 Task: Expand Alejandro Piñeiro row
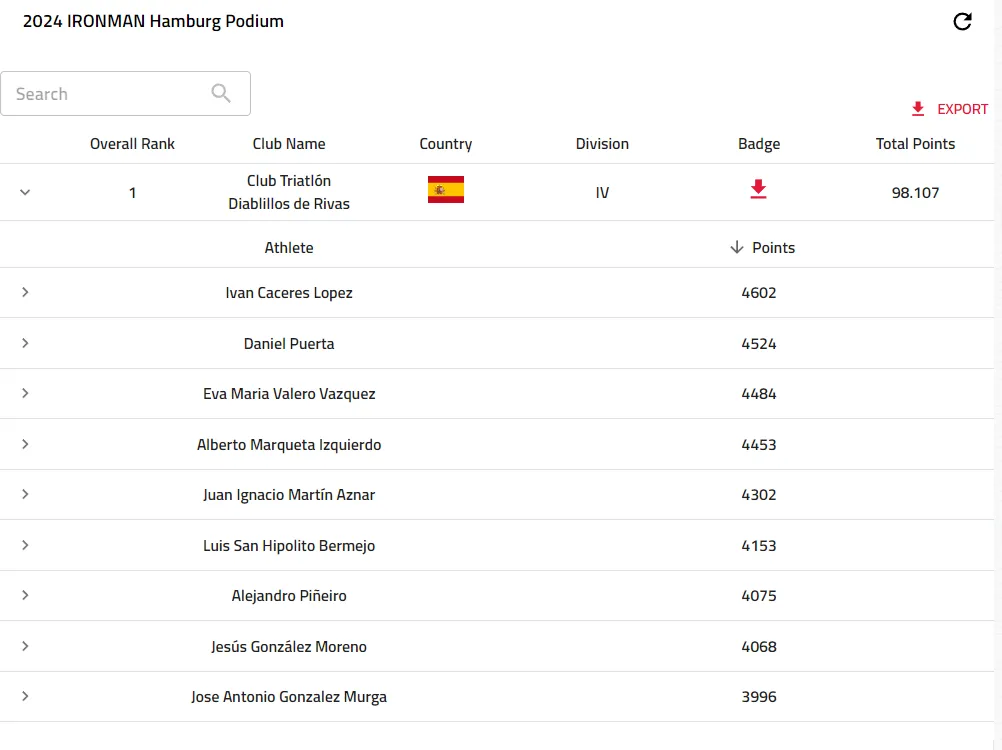26,595
